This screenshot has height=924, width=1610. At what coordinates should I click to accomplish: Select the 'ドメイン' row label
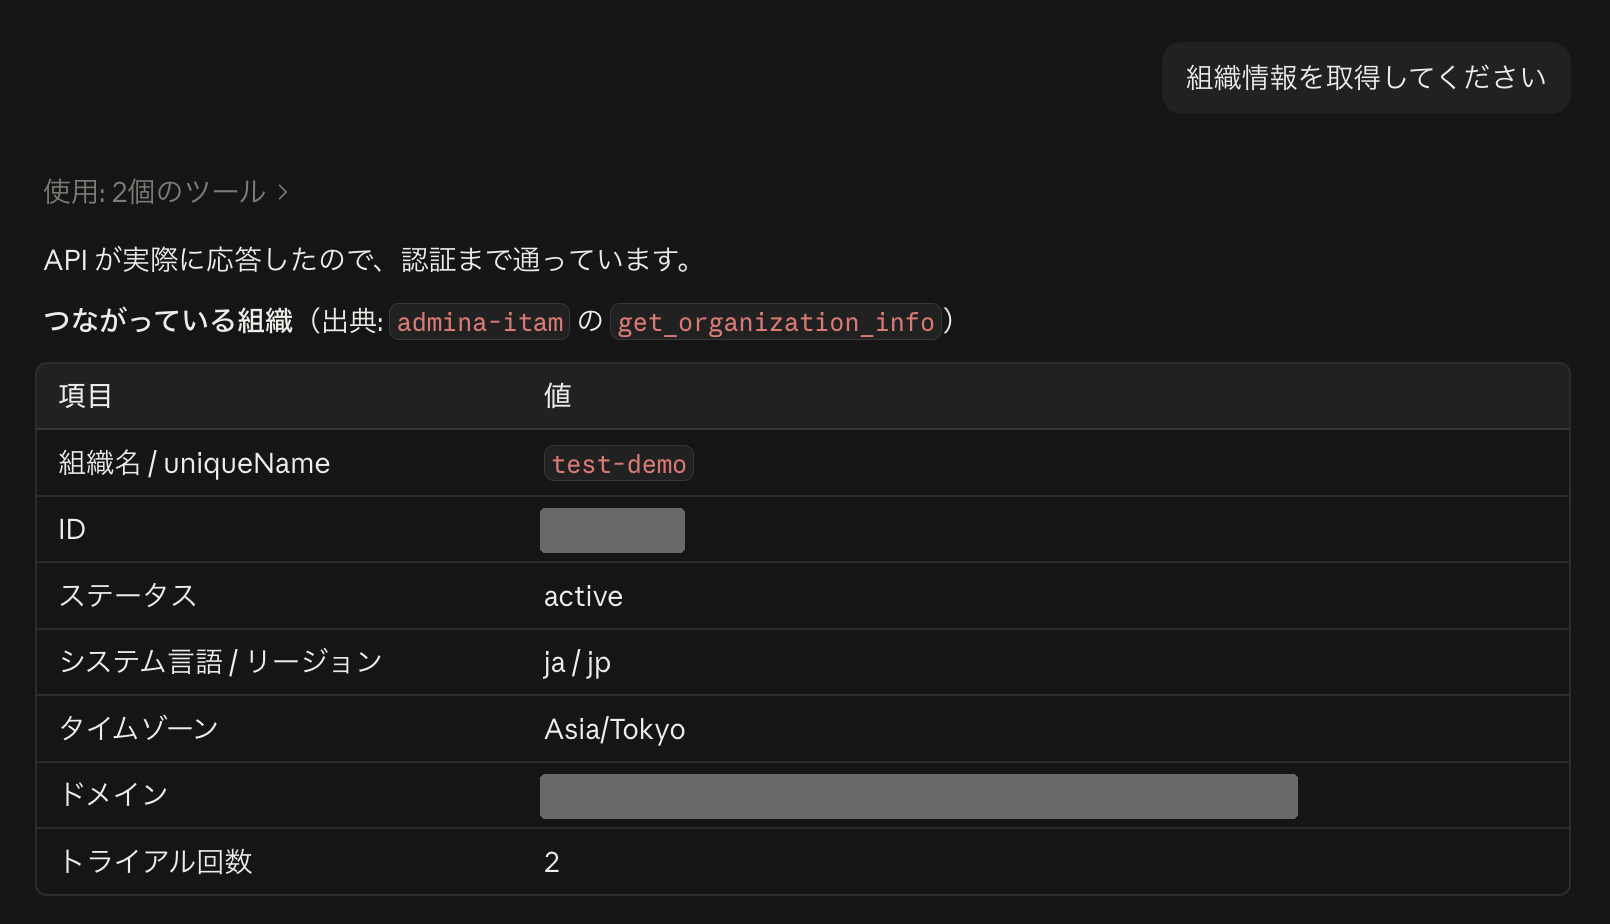(x=114, y=795)
